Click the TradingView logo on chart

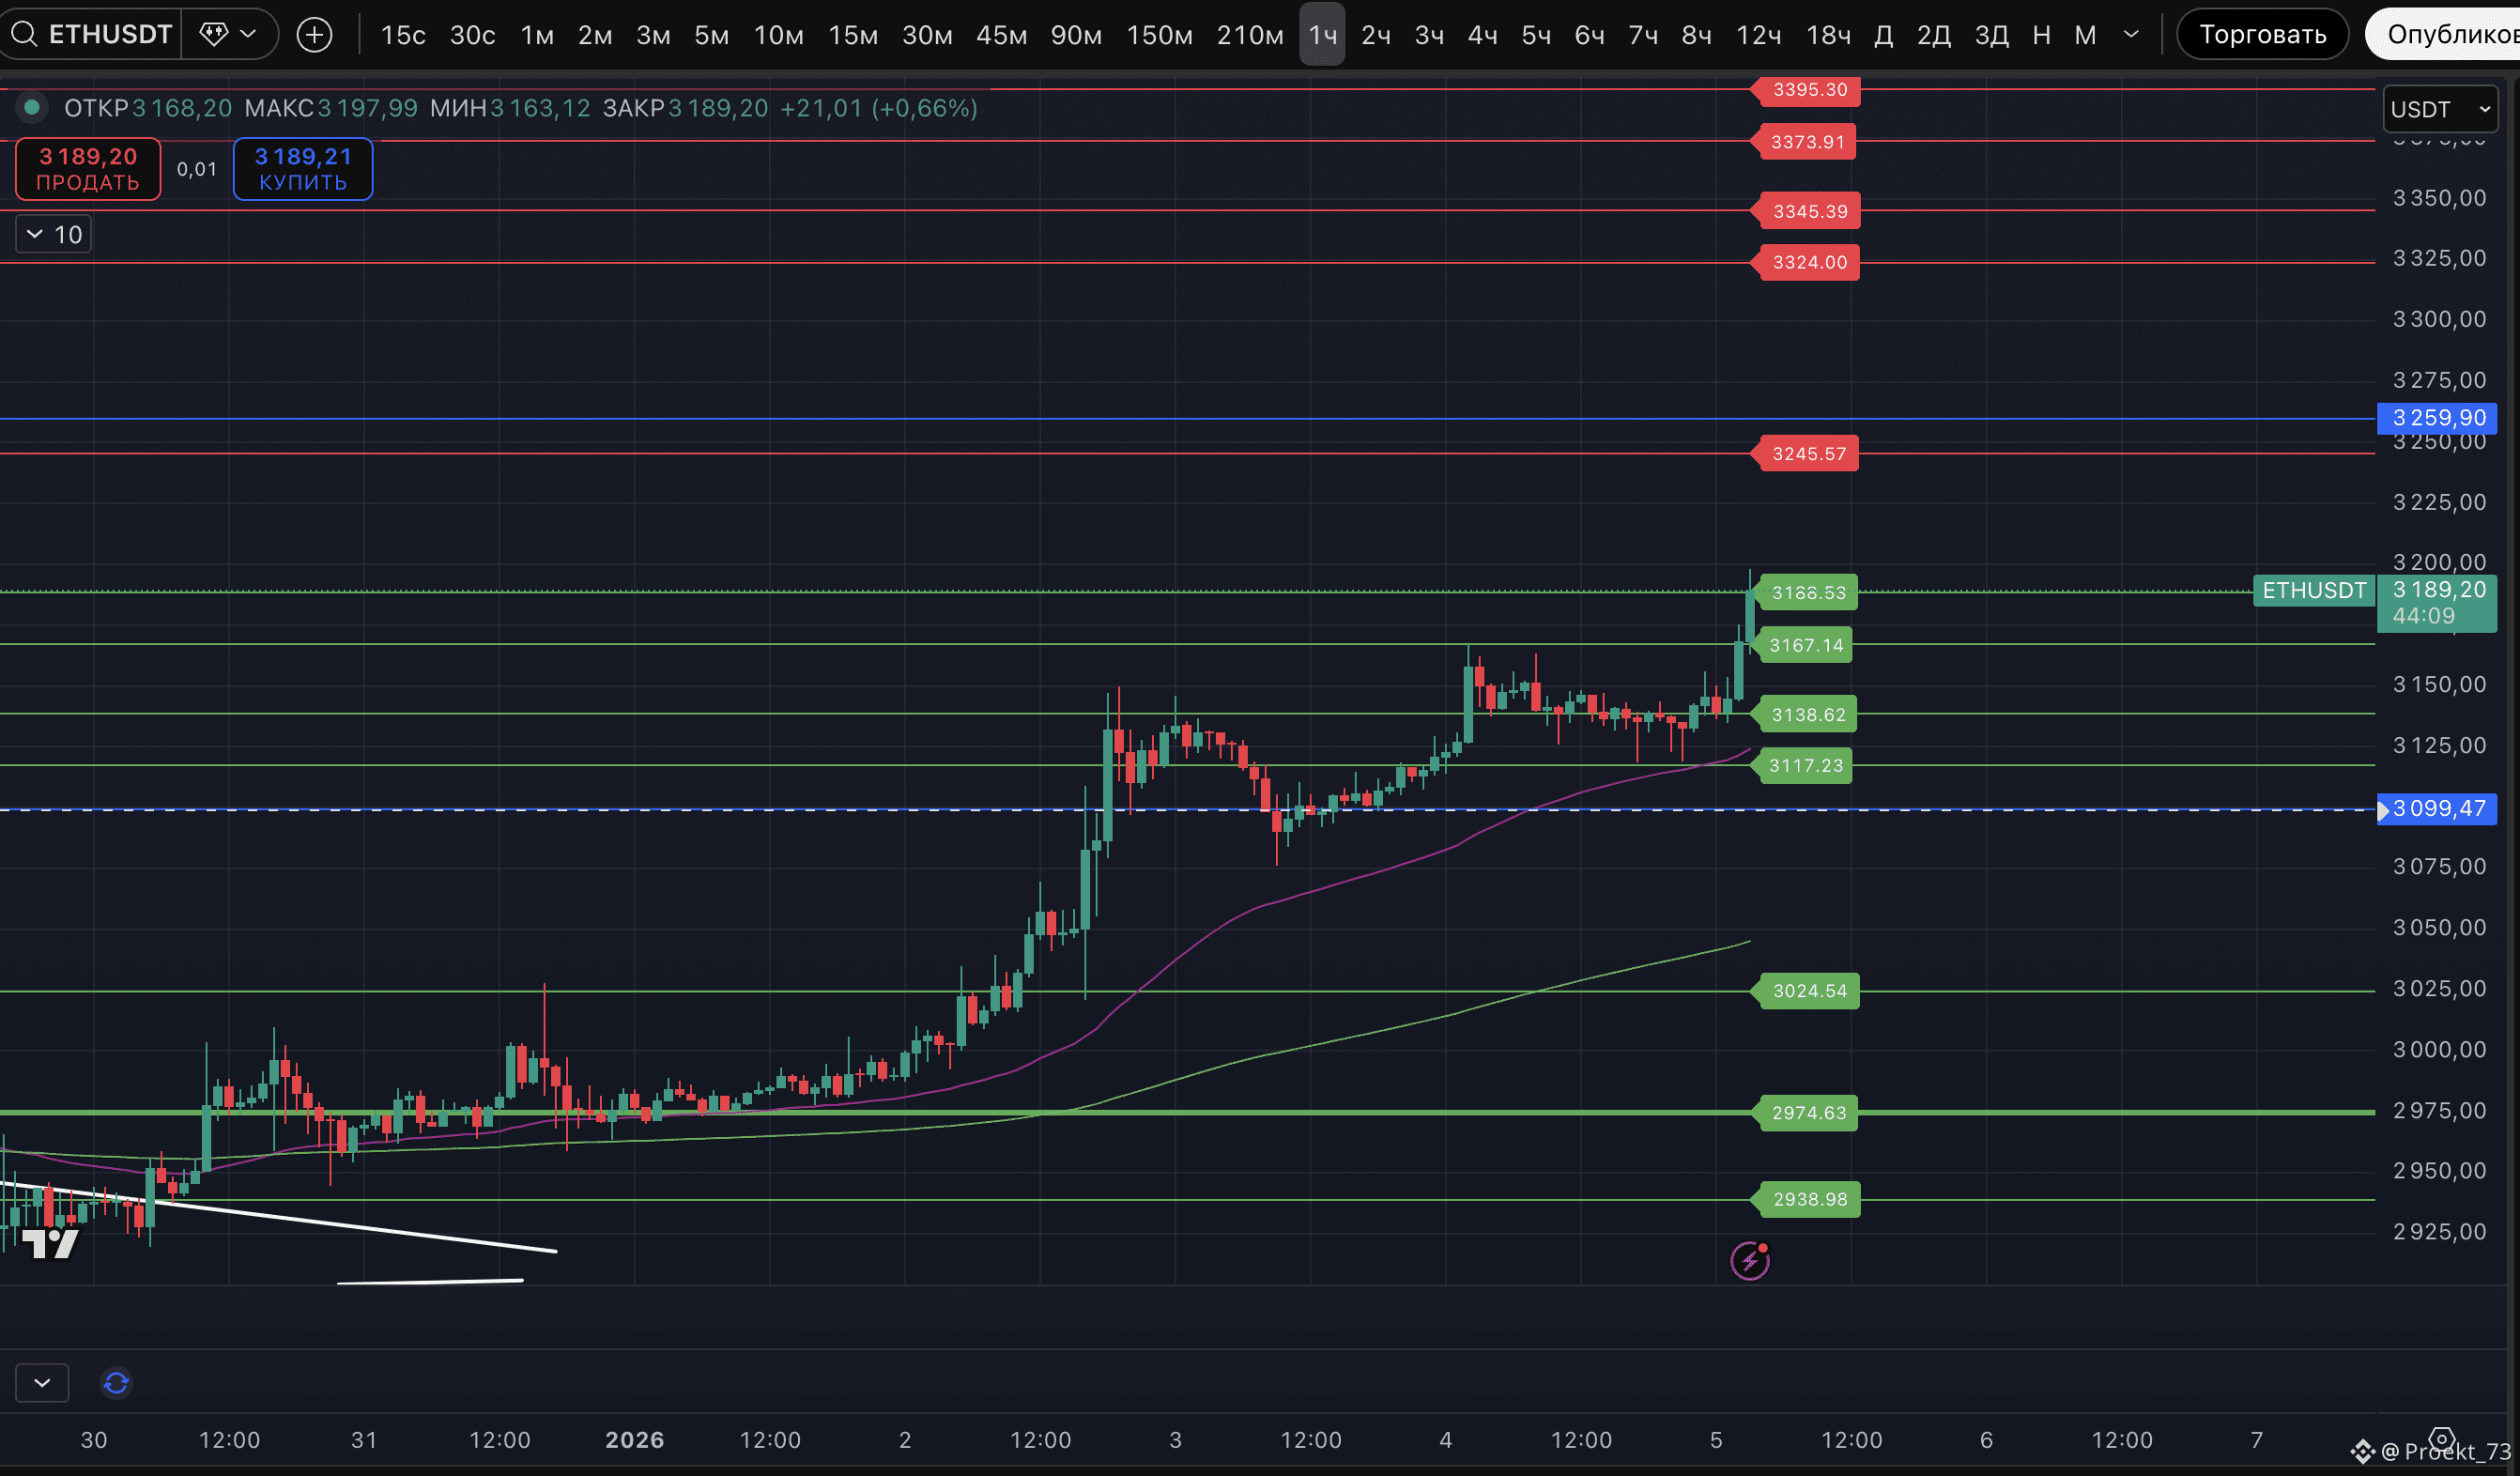[x=50, y=1243]
